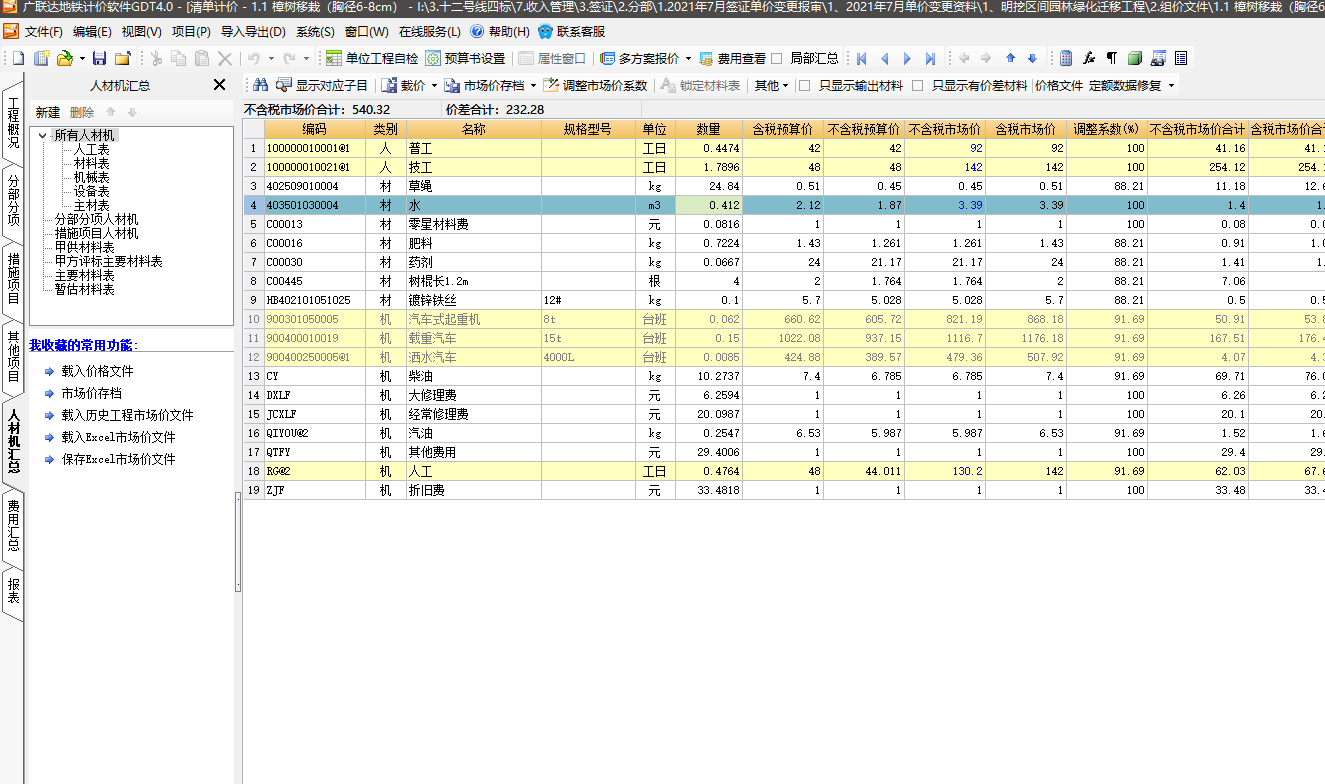Image resolution: width=1325 pixels, height=784 pixels.
Task: Click 显示对应子目 toolbar item
Action: (x=322, y=86)
